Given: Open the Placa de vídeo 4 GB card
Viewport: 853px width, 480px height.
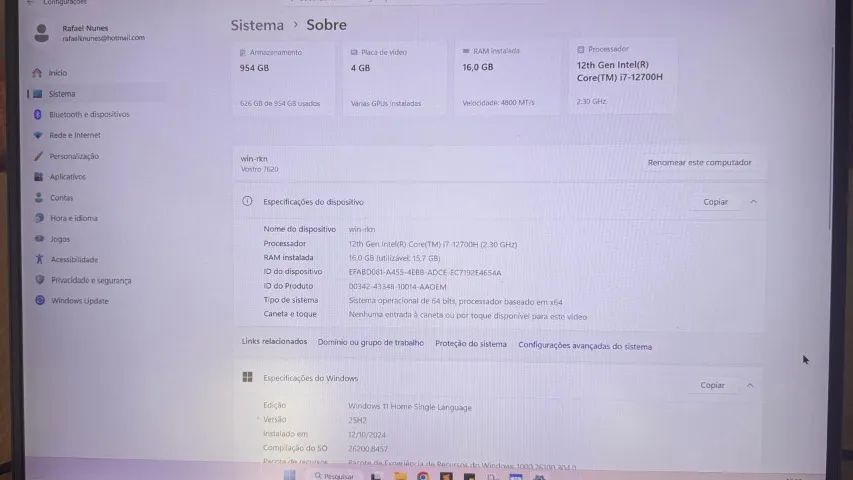Looking at the screenshot, I should 394,78.
